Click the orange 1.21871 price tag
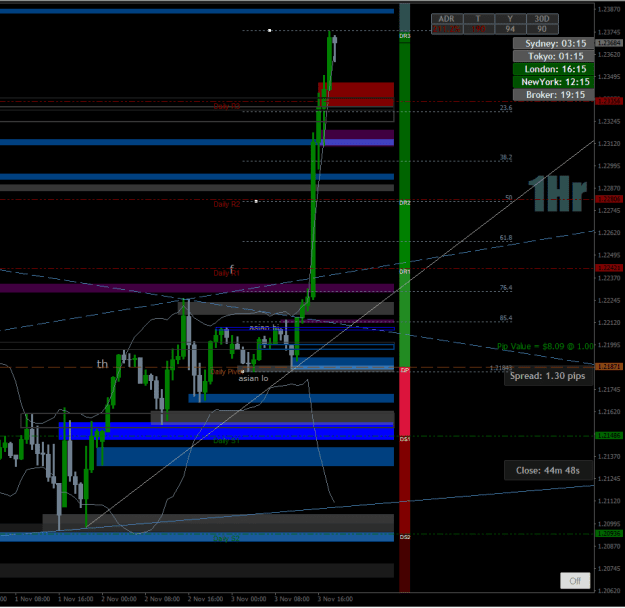This screenshot has height=608, width=625. (x=609, y=366)
